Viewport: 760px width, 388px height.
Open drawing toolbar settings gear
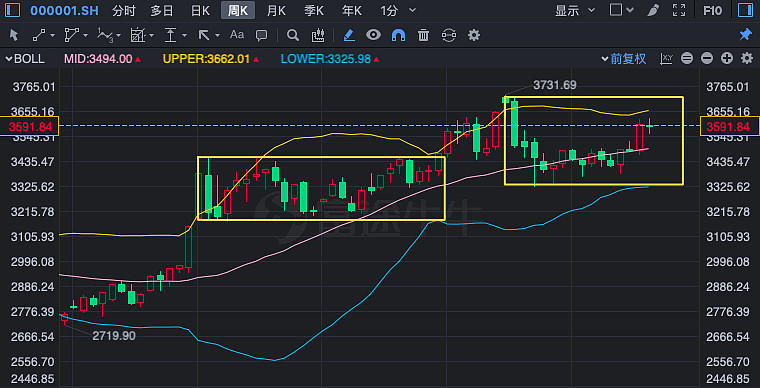coord(474,35)
